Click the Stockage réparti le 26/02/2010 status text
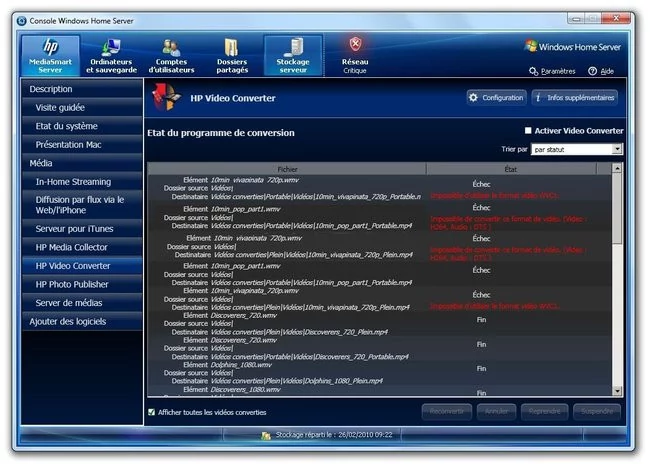The height and width of the screenshot is (468, 650). [x=334, y=435]
